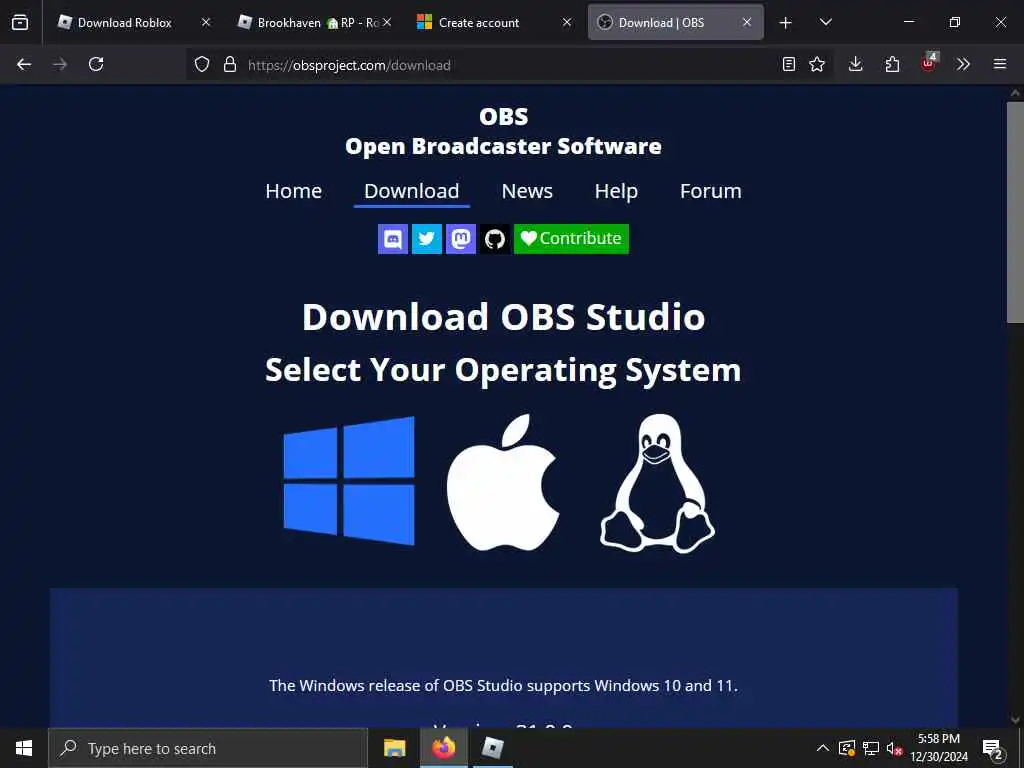The width and height of the screenshot is (1024, 768).
Task: Click the green Contribute button
Action: pos(571,239)
